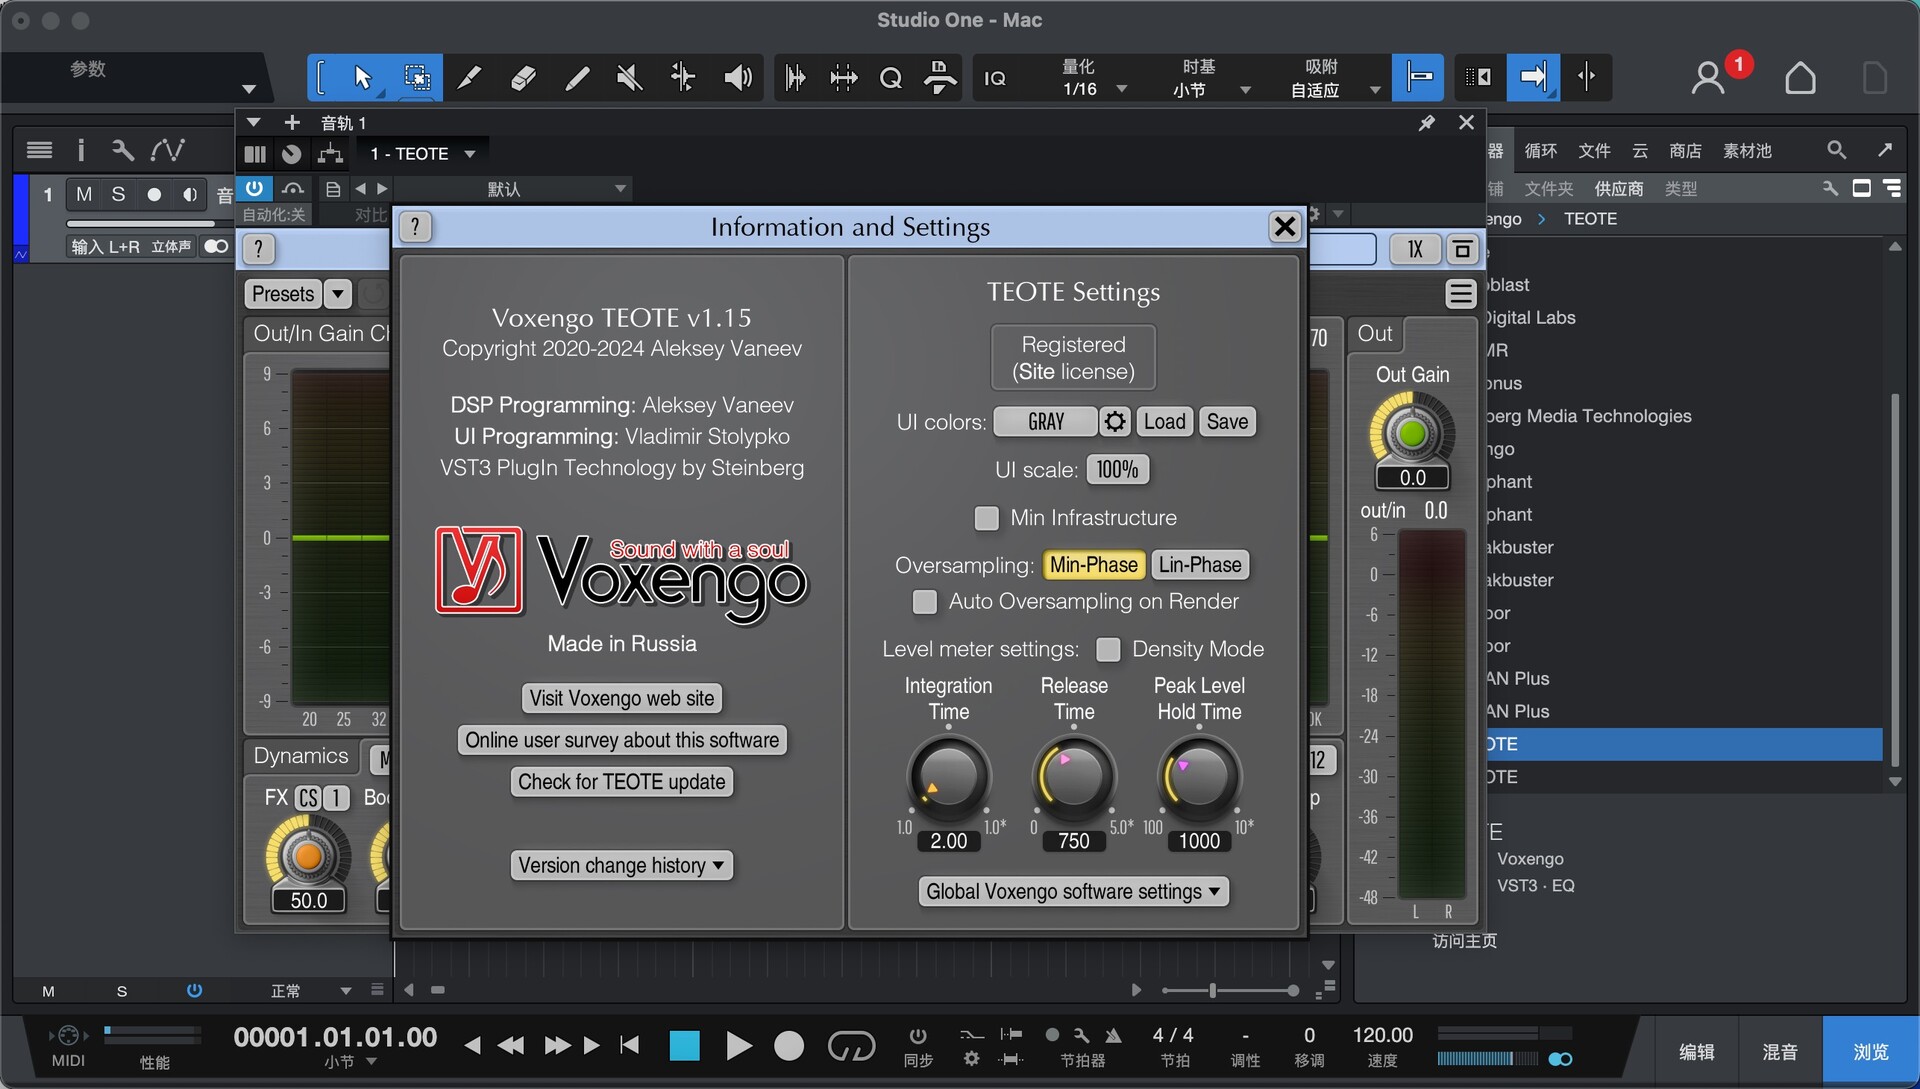Click Visit Voxengo web site button
The height and width of the screenshot is (1089, 1920).
point(621,699)
